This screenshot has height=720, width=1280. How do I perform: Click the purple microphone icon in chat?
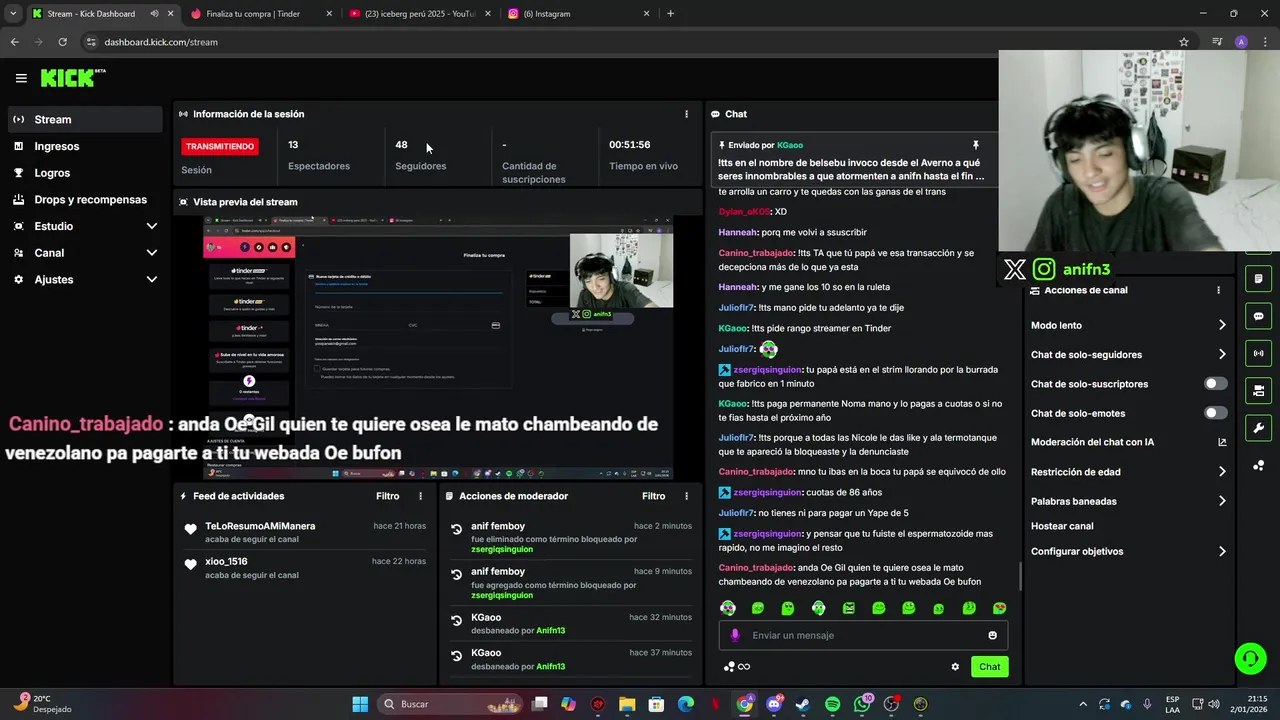(735, 635)
